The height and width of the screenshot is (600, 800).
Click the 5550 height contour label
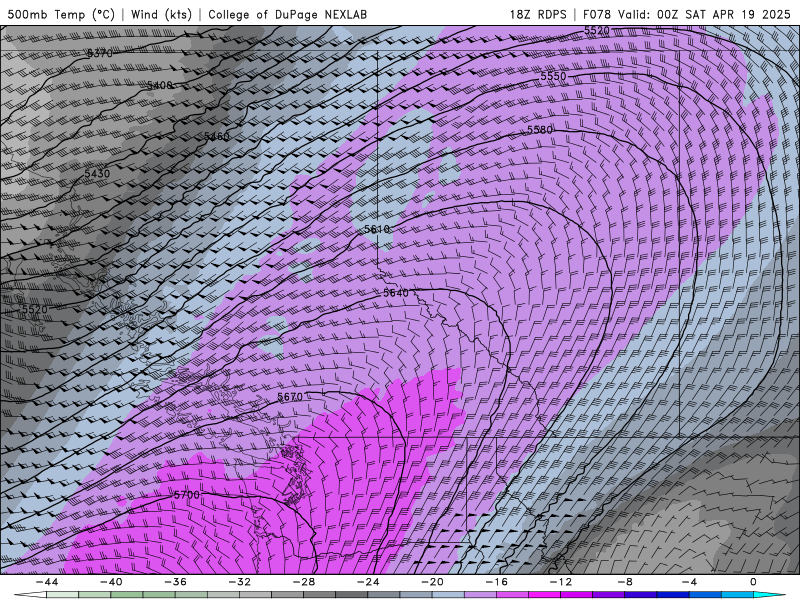(x=554, y=76)
